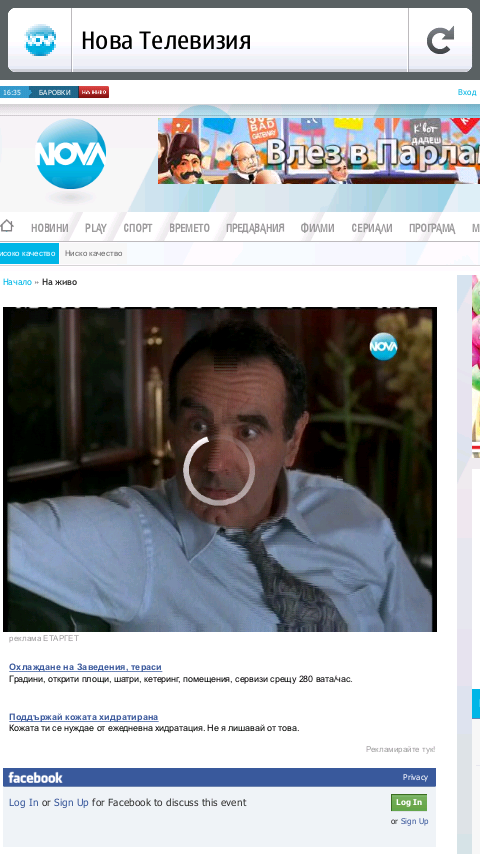This screenshot has width=480, height=854.
Task: Select the high quality stream tab
Action: [x=29, y=253]
